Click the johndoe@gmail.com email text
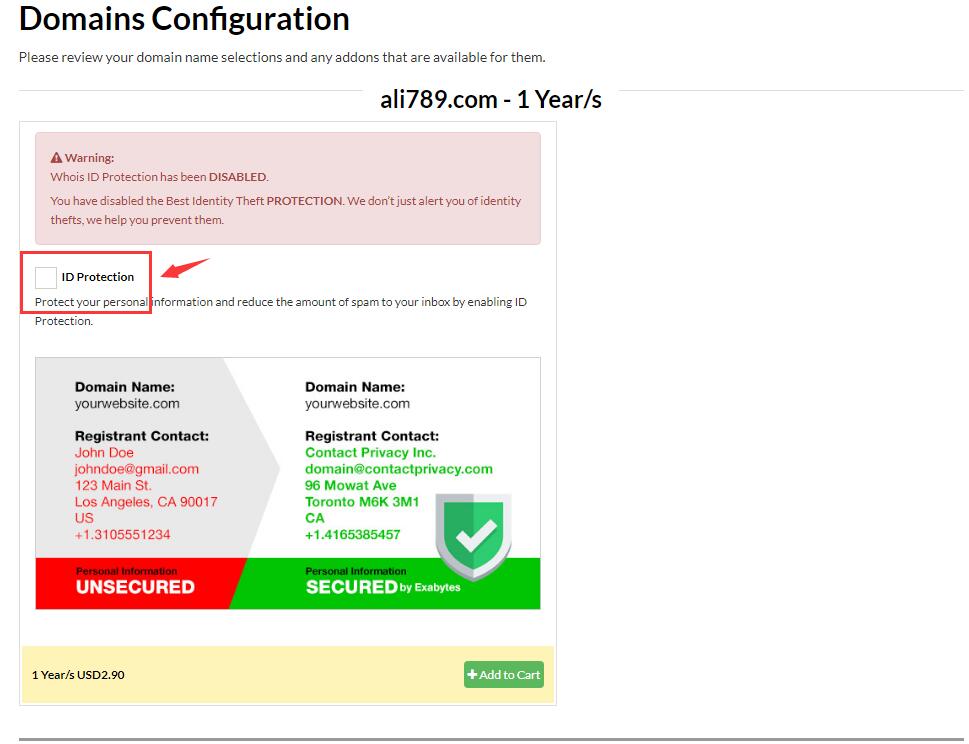Screen dimensions: 969x744 [x=136, y=469]
